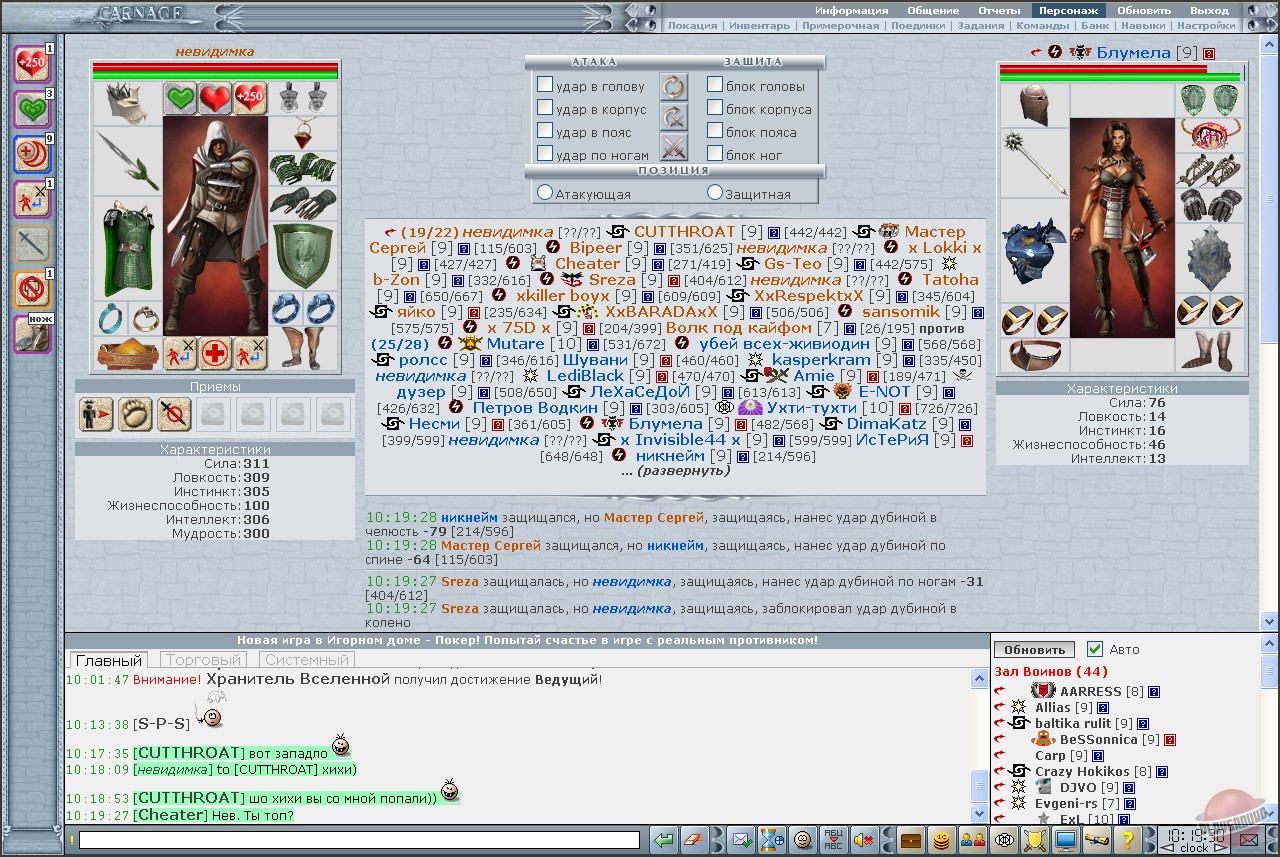This screenshot has width=1280, height=857.
Task: Click the green heart item in left sidebar
Action: tap(30, 109)
